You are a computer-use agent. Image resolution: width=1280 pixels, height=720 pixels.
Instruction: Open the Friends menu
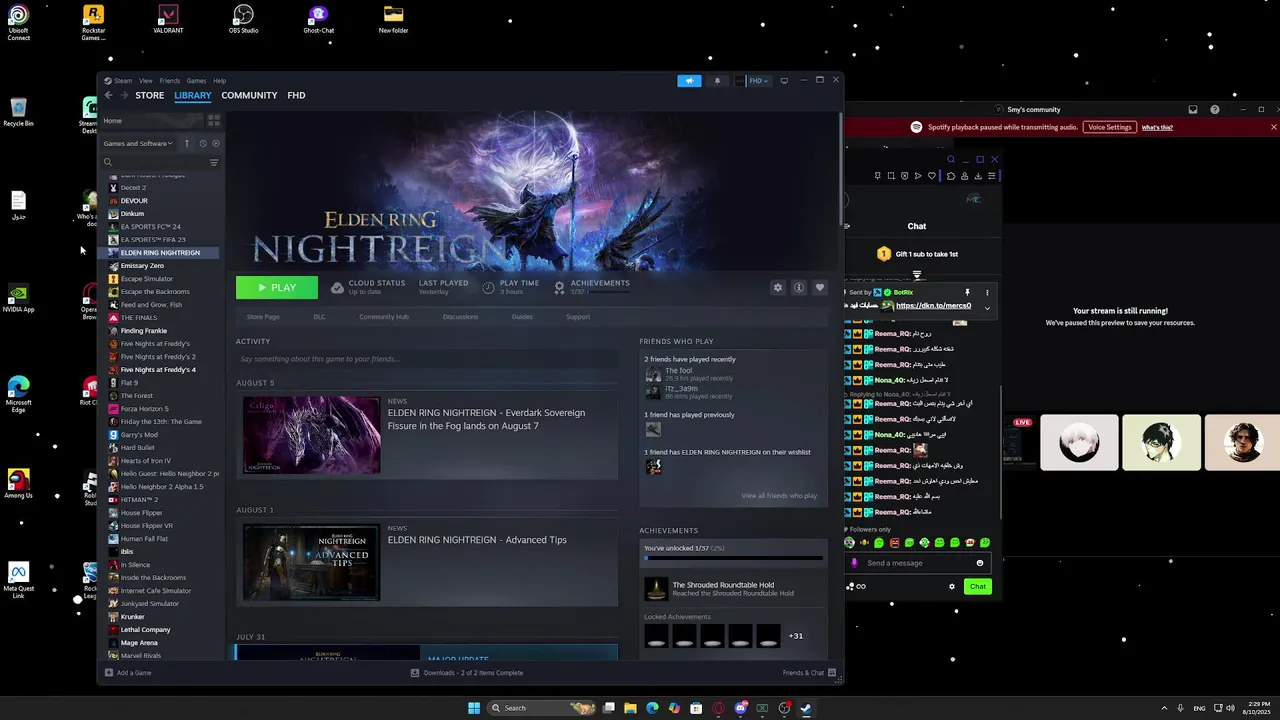click(x=170, y=81)
